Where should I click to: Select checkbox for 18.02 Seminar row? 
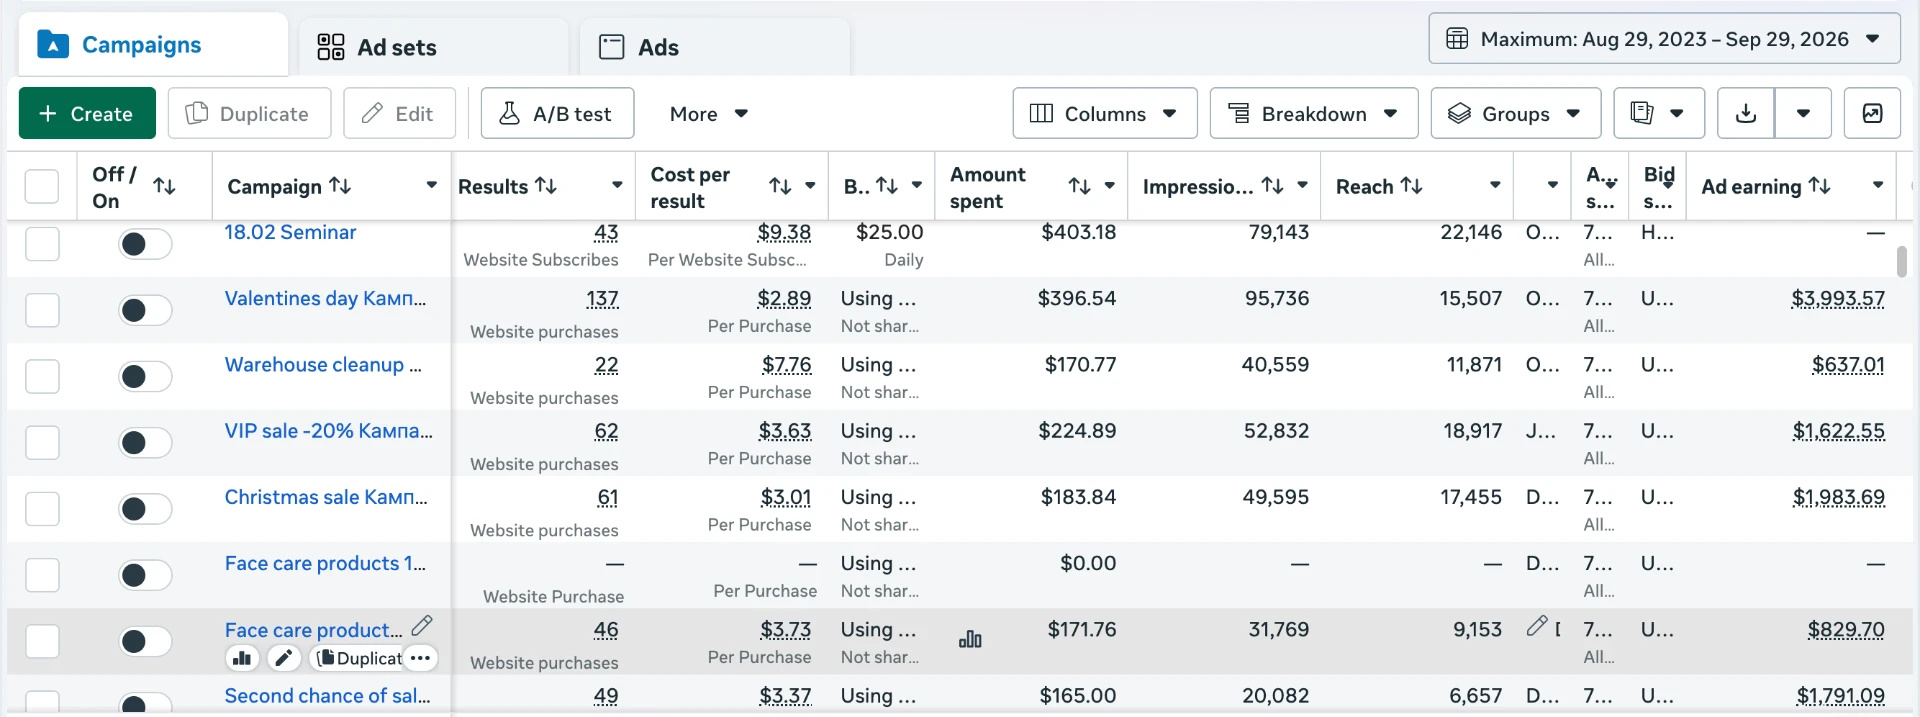[42, 243]
